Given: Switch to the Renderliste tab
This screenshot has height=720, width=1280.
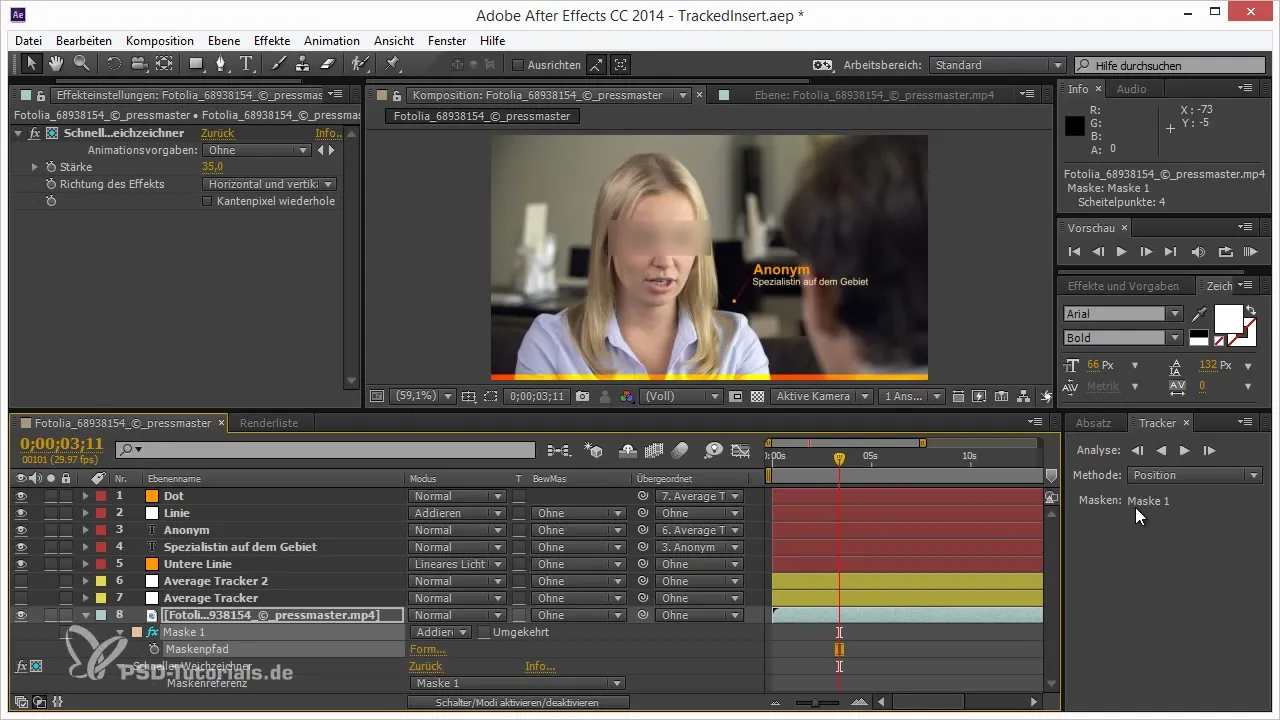Looking at the screenshot, I should pos(268,423).
